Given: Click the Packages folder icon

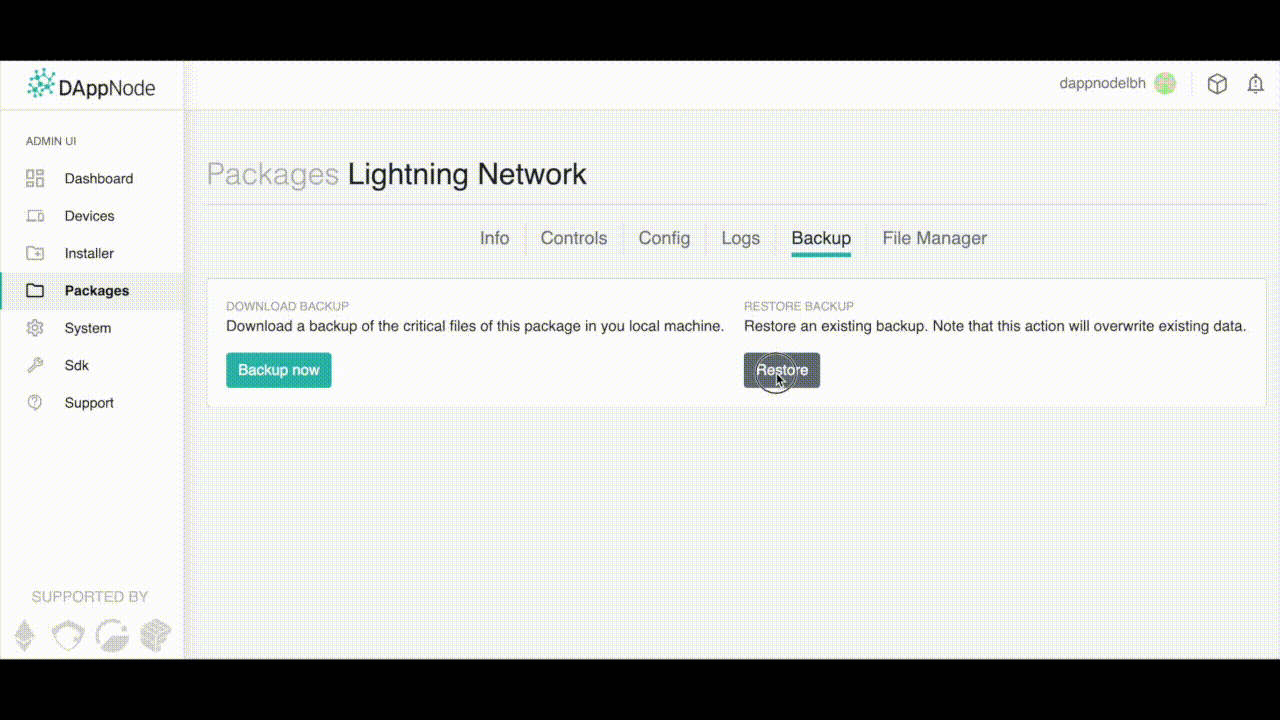Looking at the screenshot, I should (x=35, y=291).
